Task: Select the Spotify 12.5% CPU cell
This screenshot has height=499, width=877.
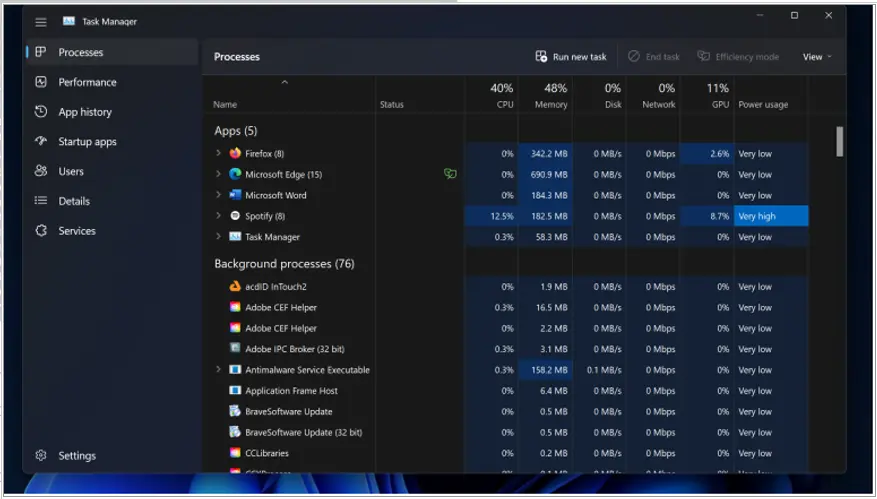Action: 491,216
